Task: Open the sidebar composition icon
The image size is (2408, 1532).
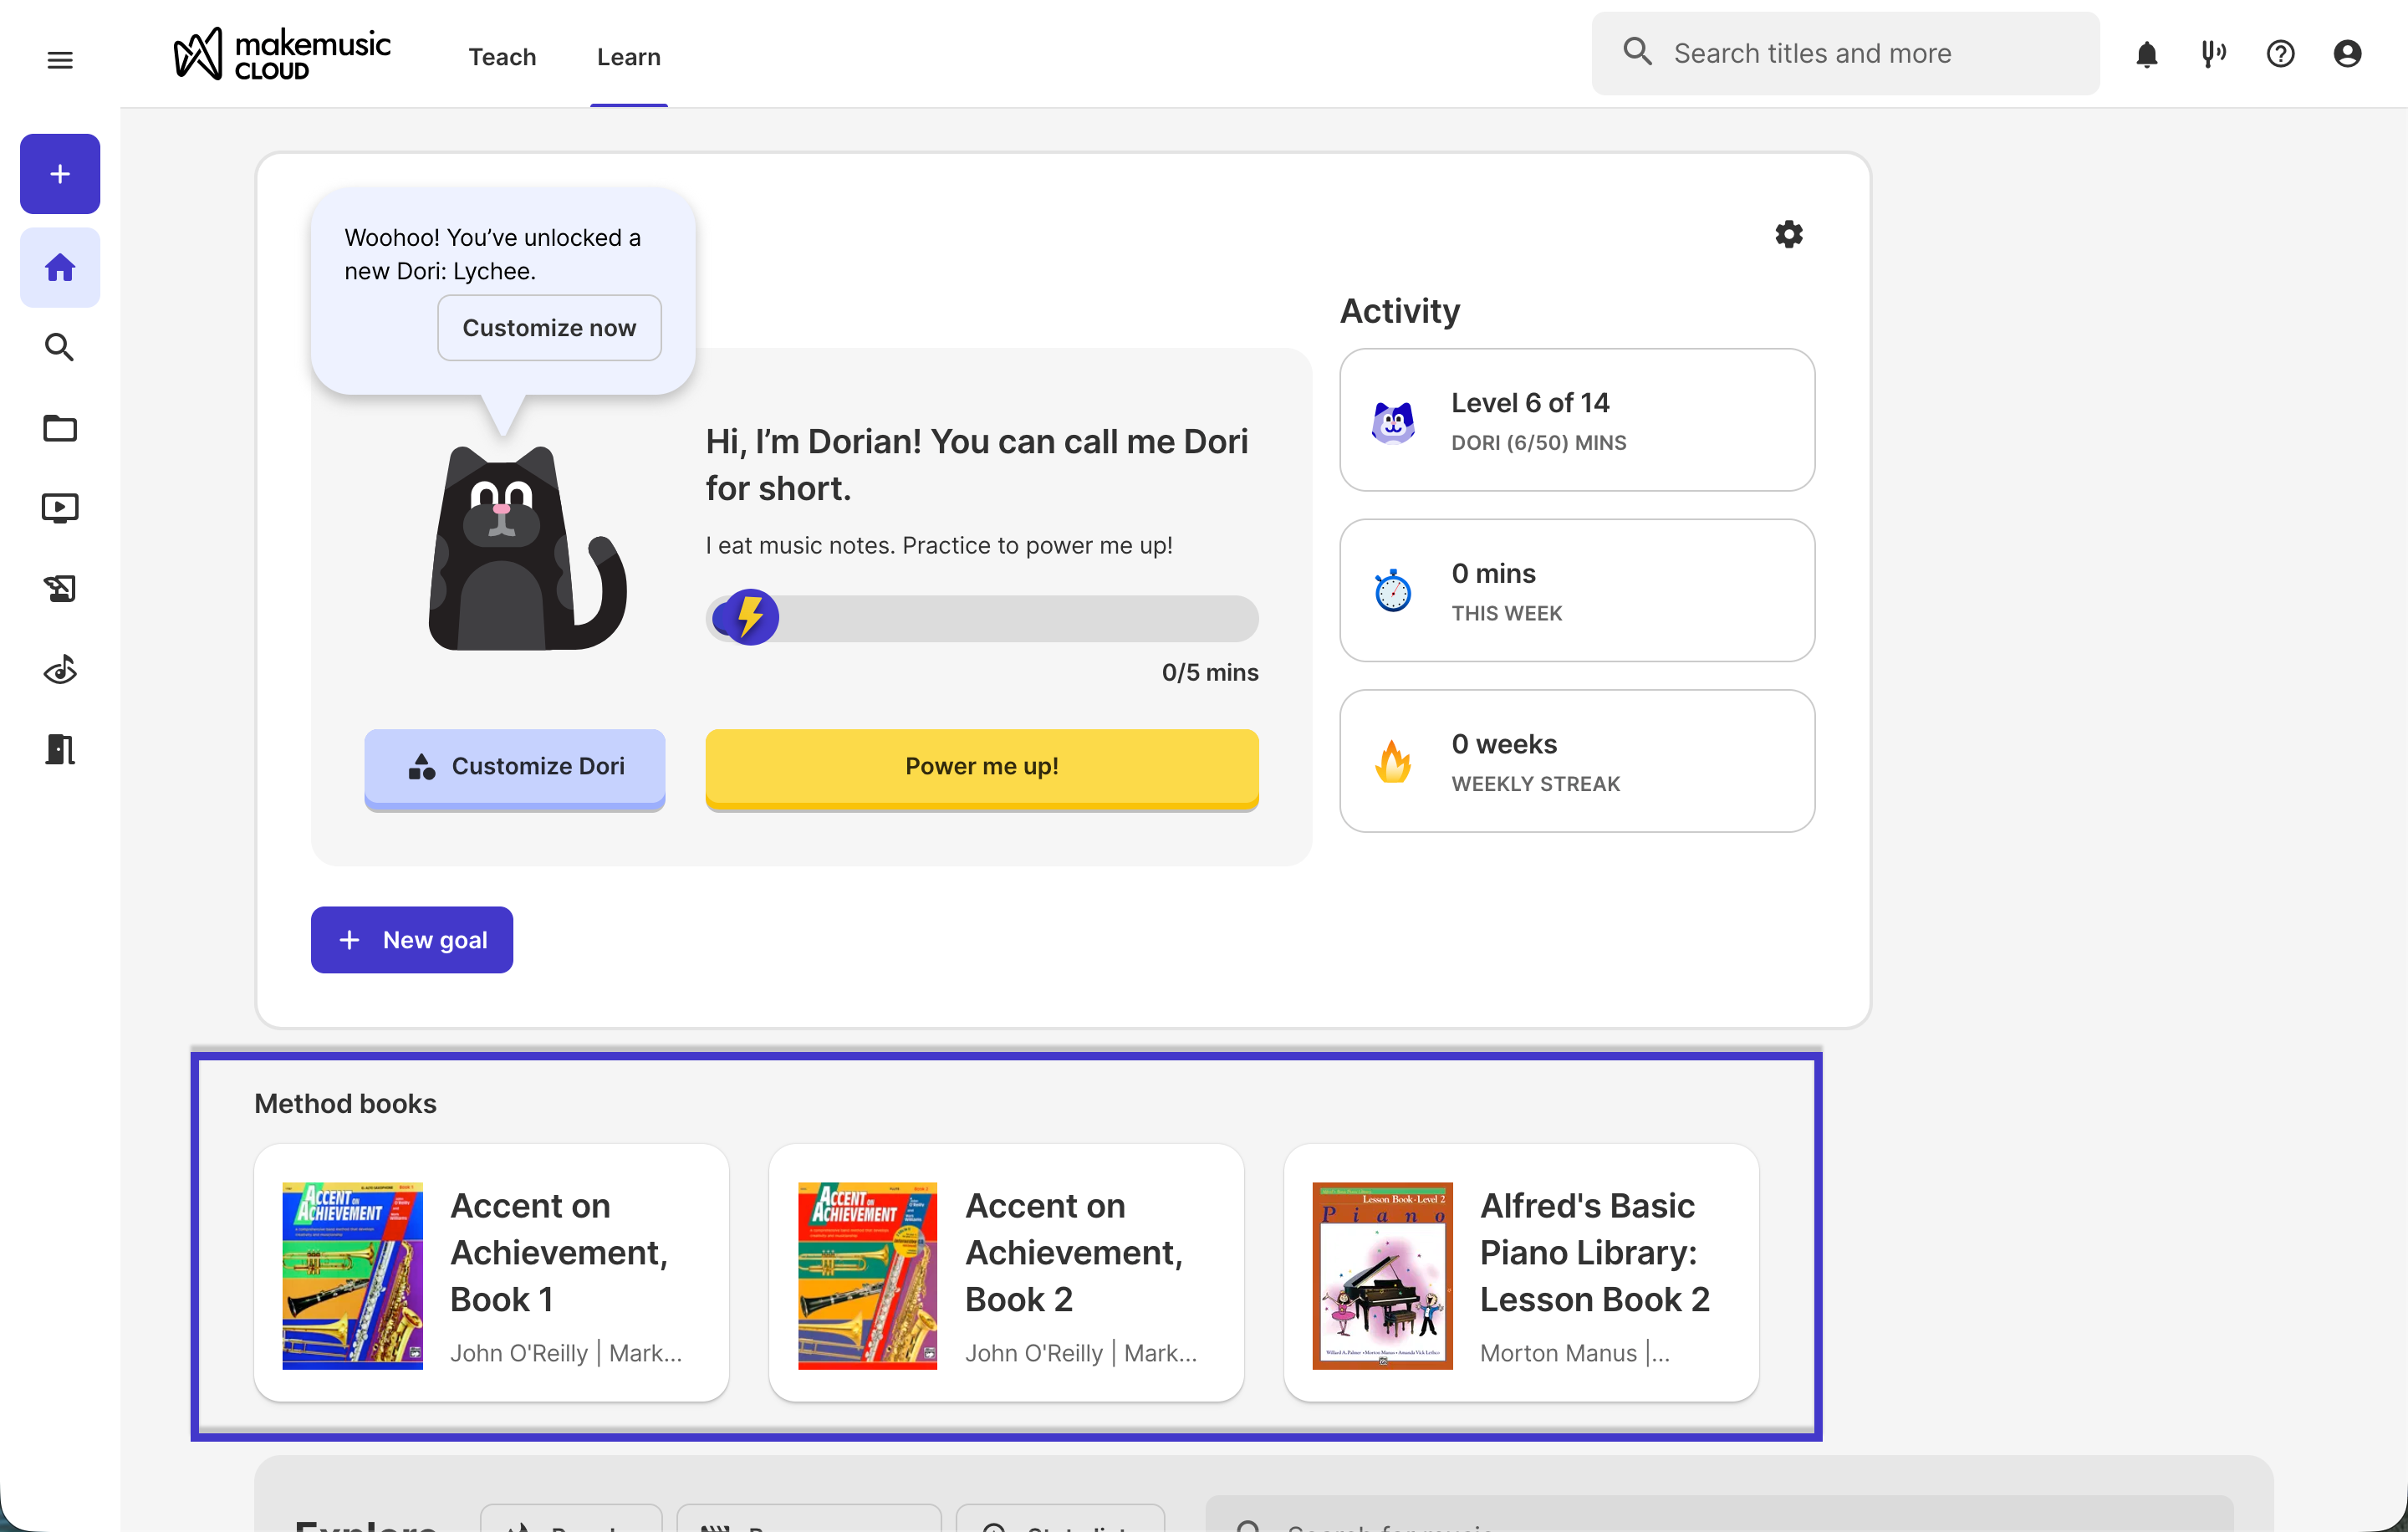Action: coord(60,588)
